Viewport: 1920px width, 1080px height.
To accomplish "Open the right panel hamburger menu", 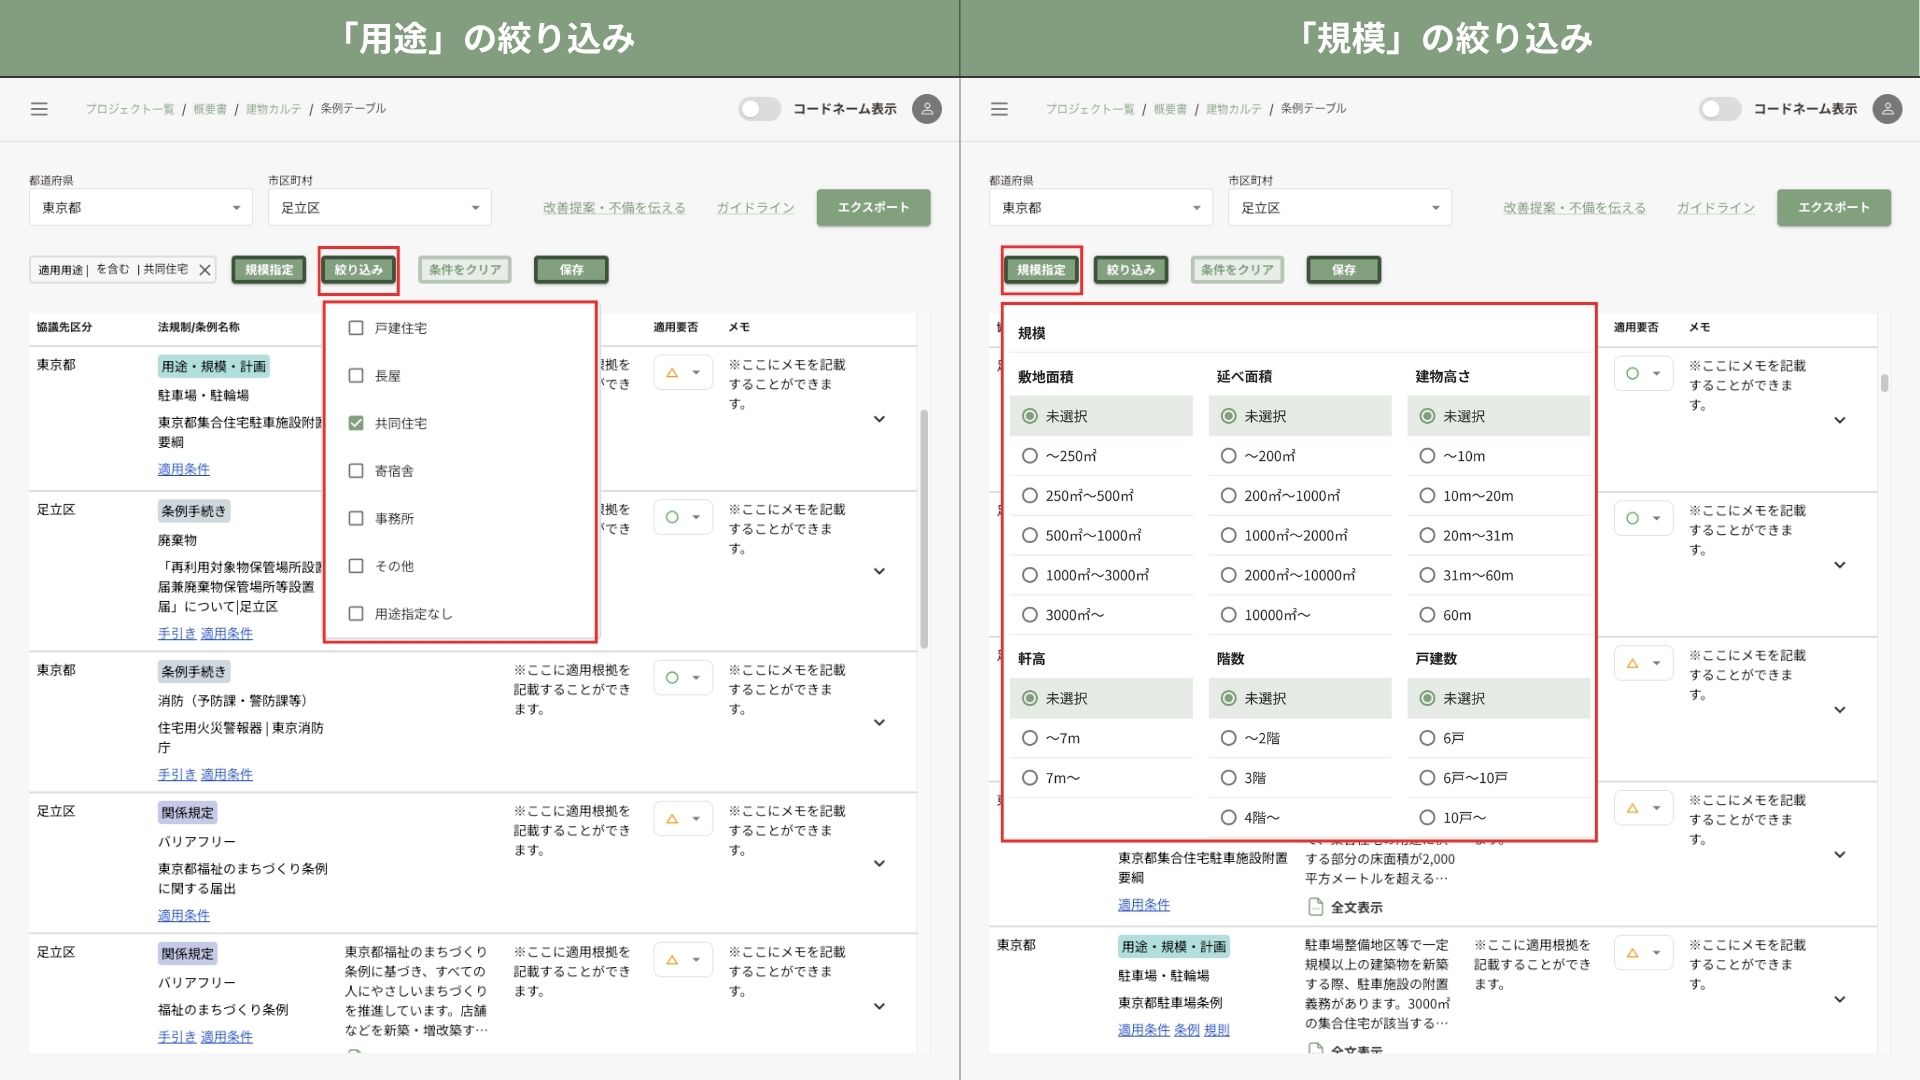I will [999, 109].
